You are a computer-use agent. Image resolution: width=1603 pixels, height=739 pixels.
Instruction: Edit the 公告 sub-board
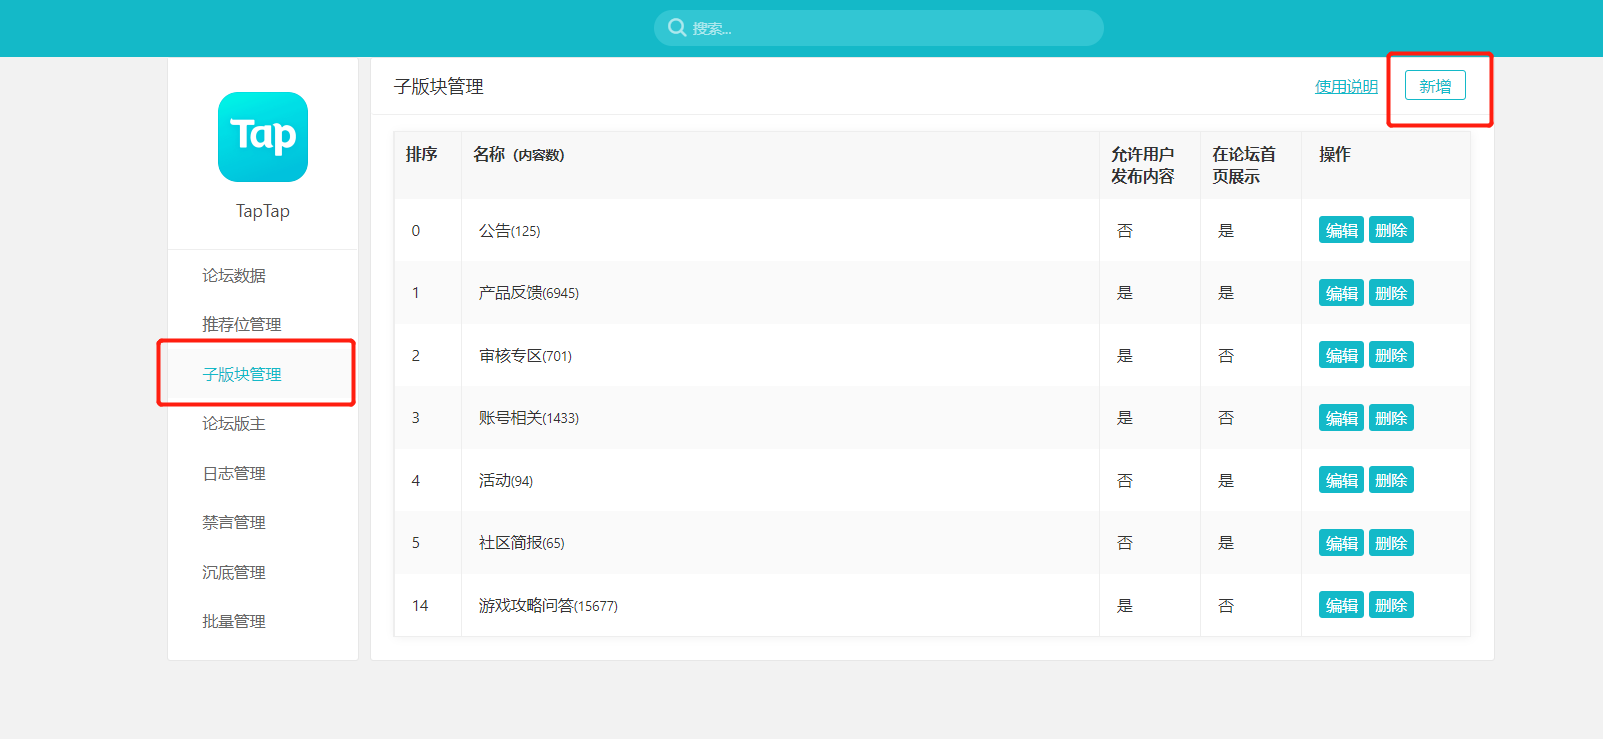click(x=1341, y=230)
